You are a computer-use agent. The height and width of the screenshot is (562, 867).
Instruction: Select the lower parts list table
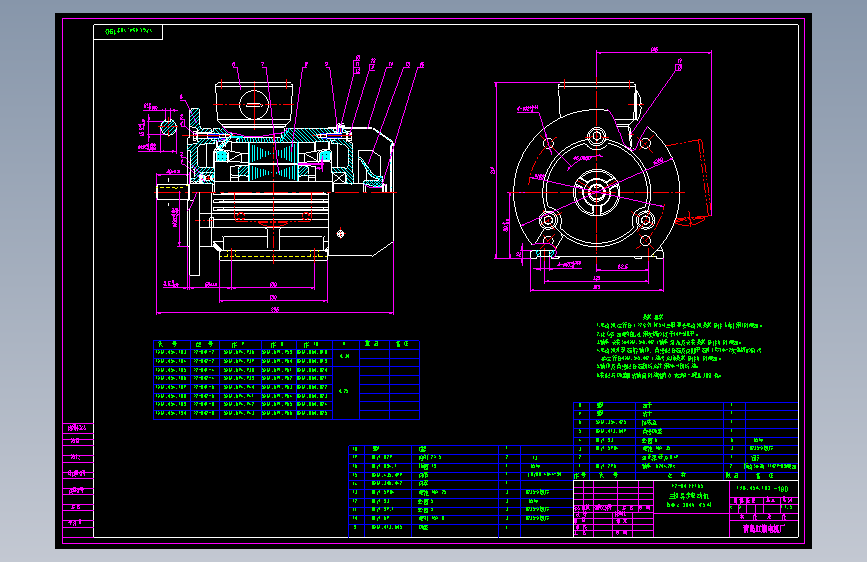[460, 492]
